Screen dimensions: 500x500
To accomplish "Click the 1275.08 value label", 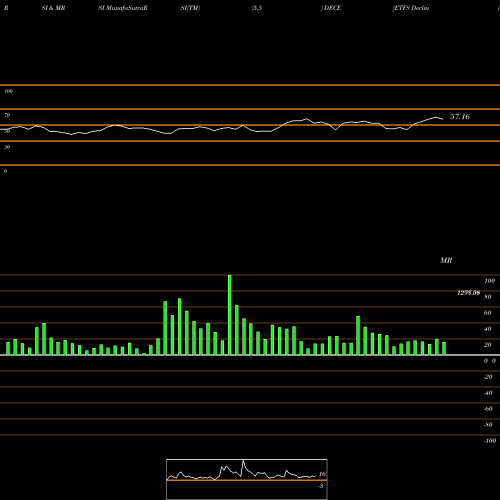I will pyautogui.click(x=469, y=293).
